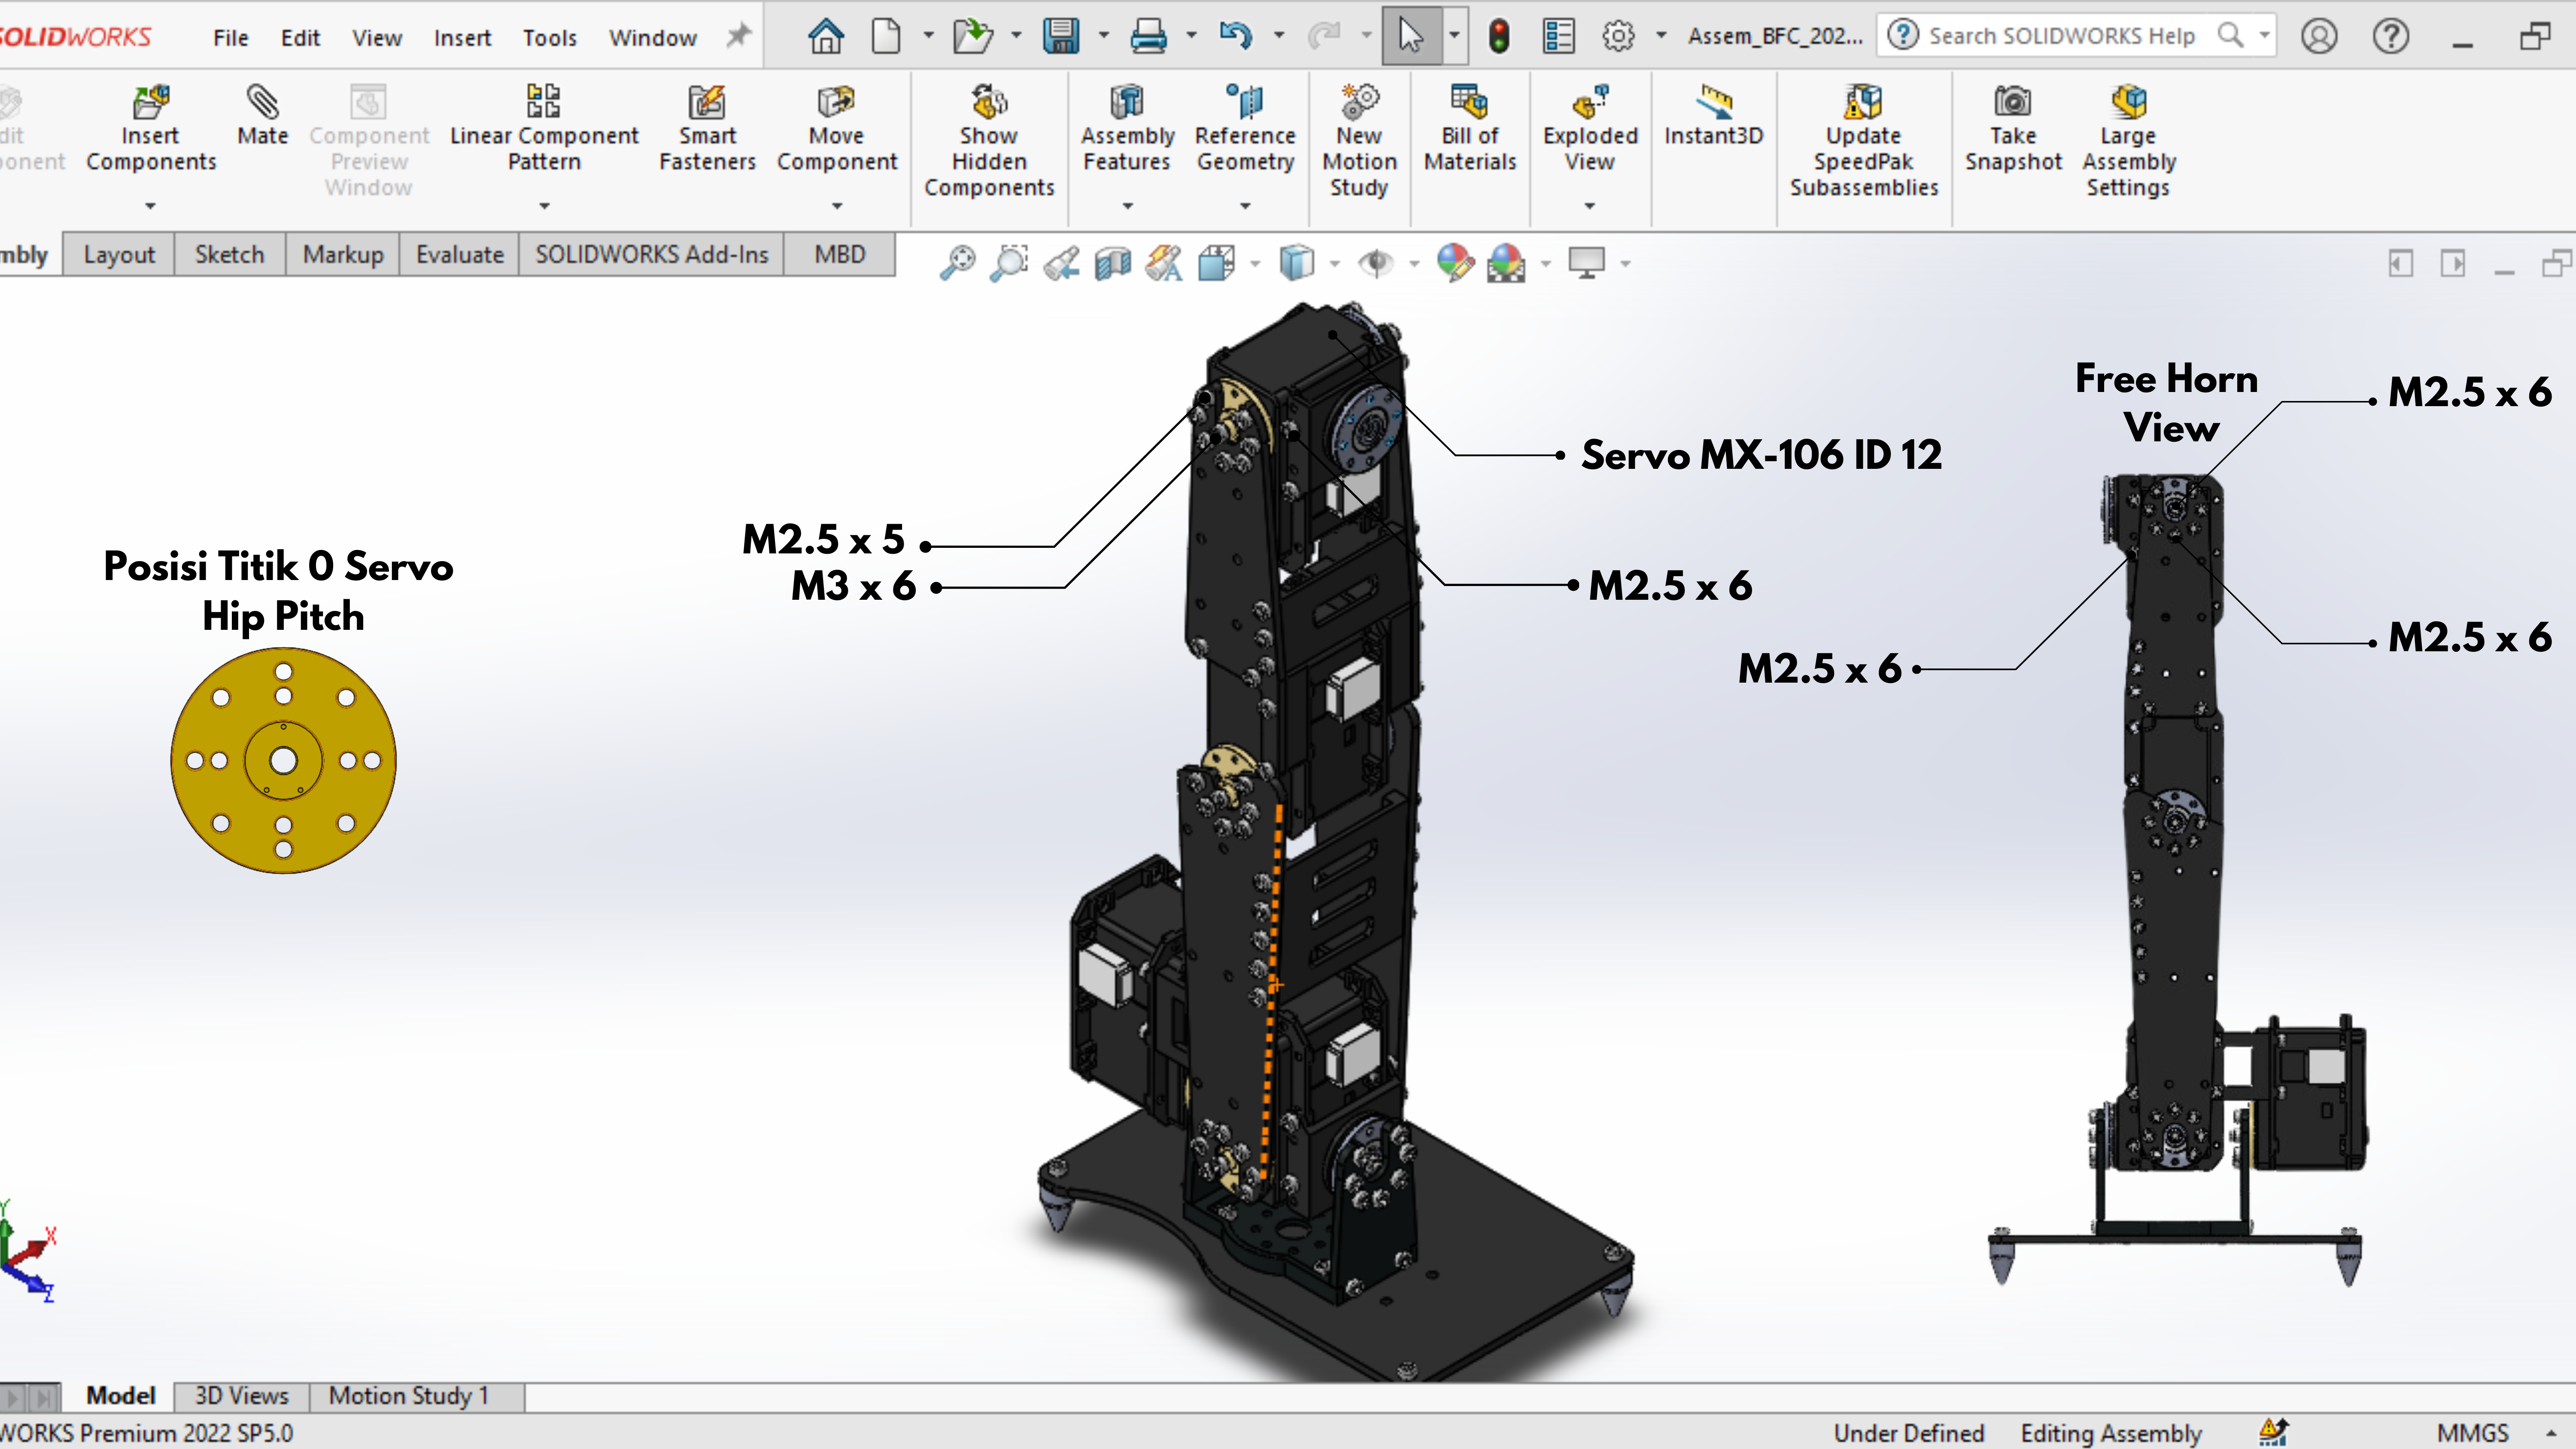Open the Edit menu
Image resolution: width=2576 pixels, height=1449 pixels.
click(300, 38)
